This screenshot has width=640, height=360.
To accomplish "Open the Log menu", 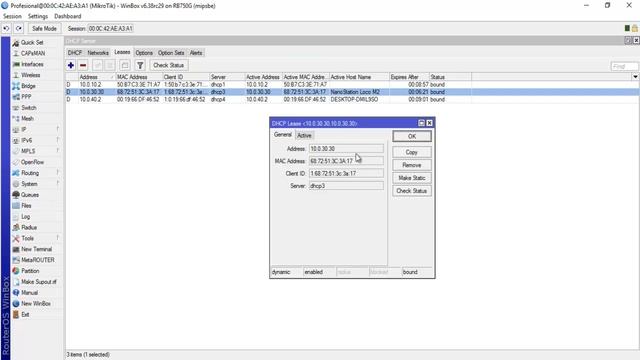I will tap(25, 217).
